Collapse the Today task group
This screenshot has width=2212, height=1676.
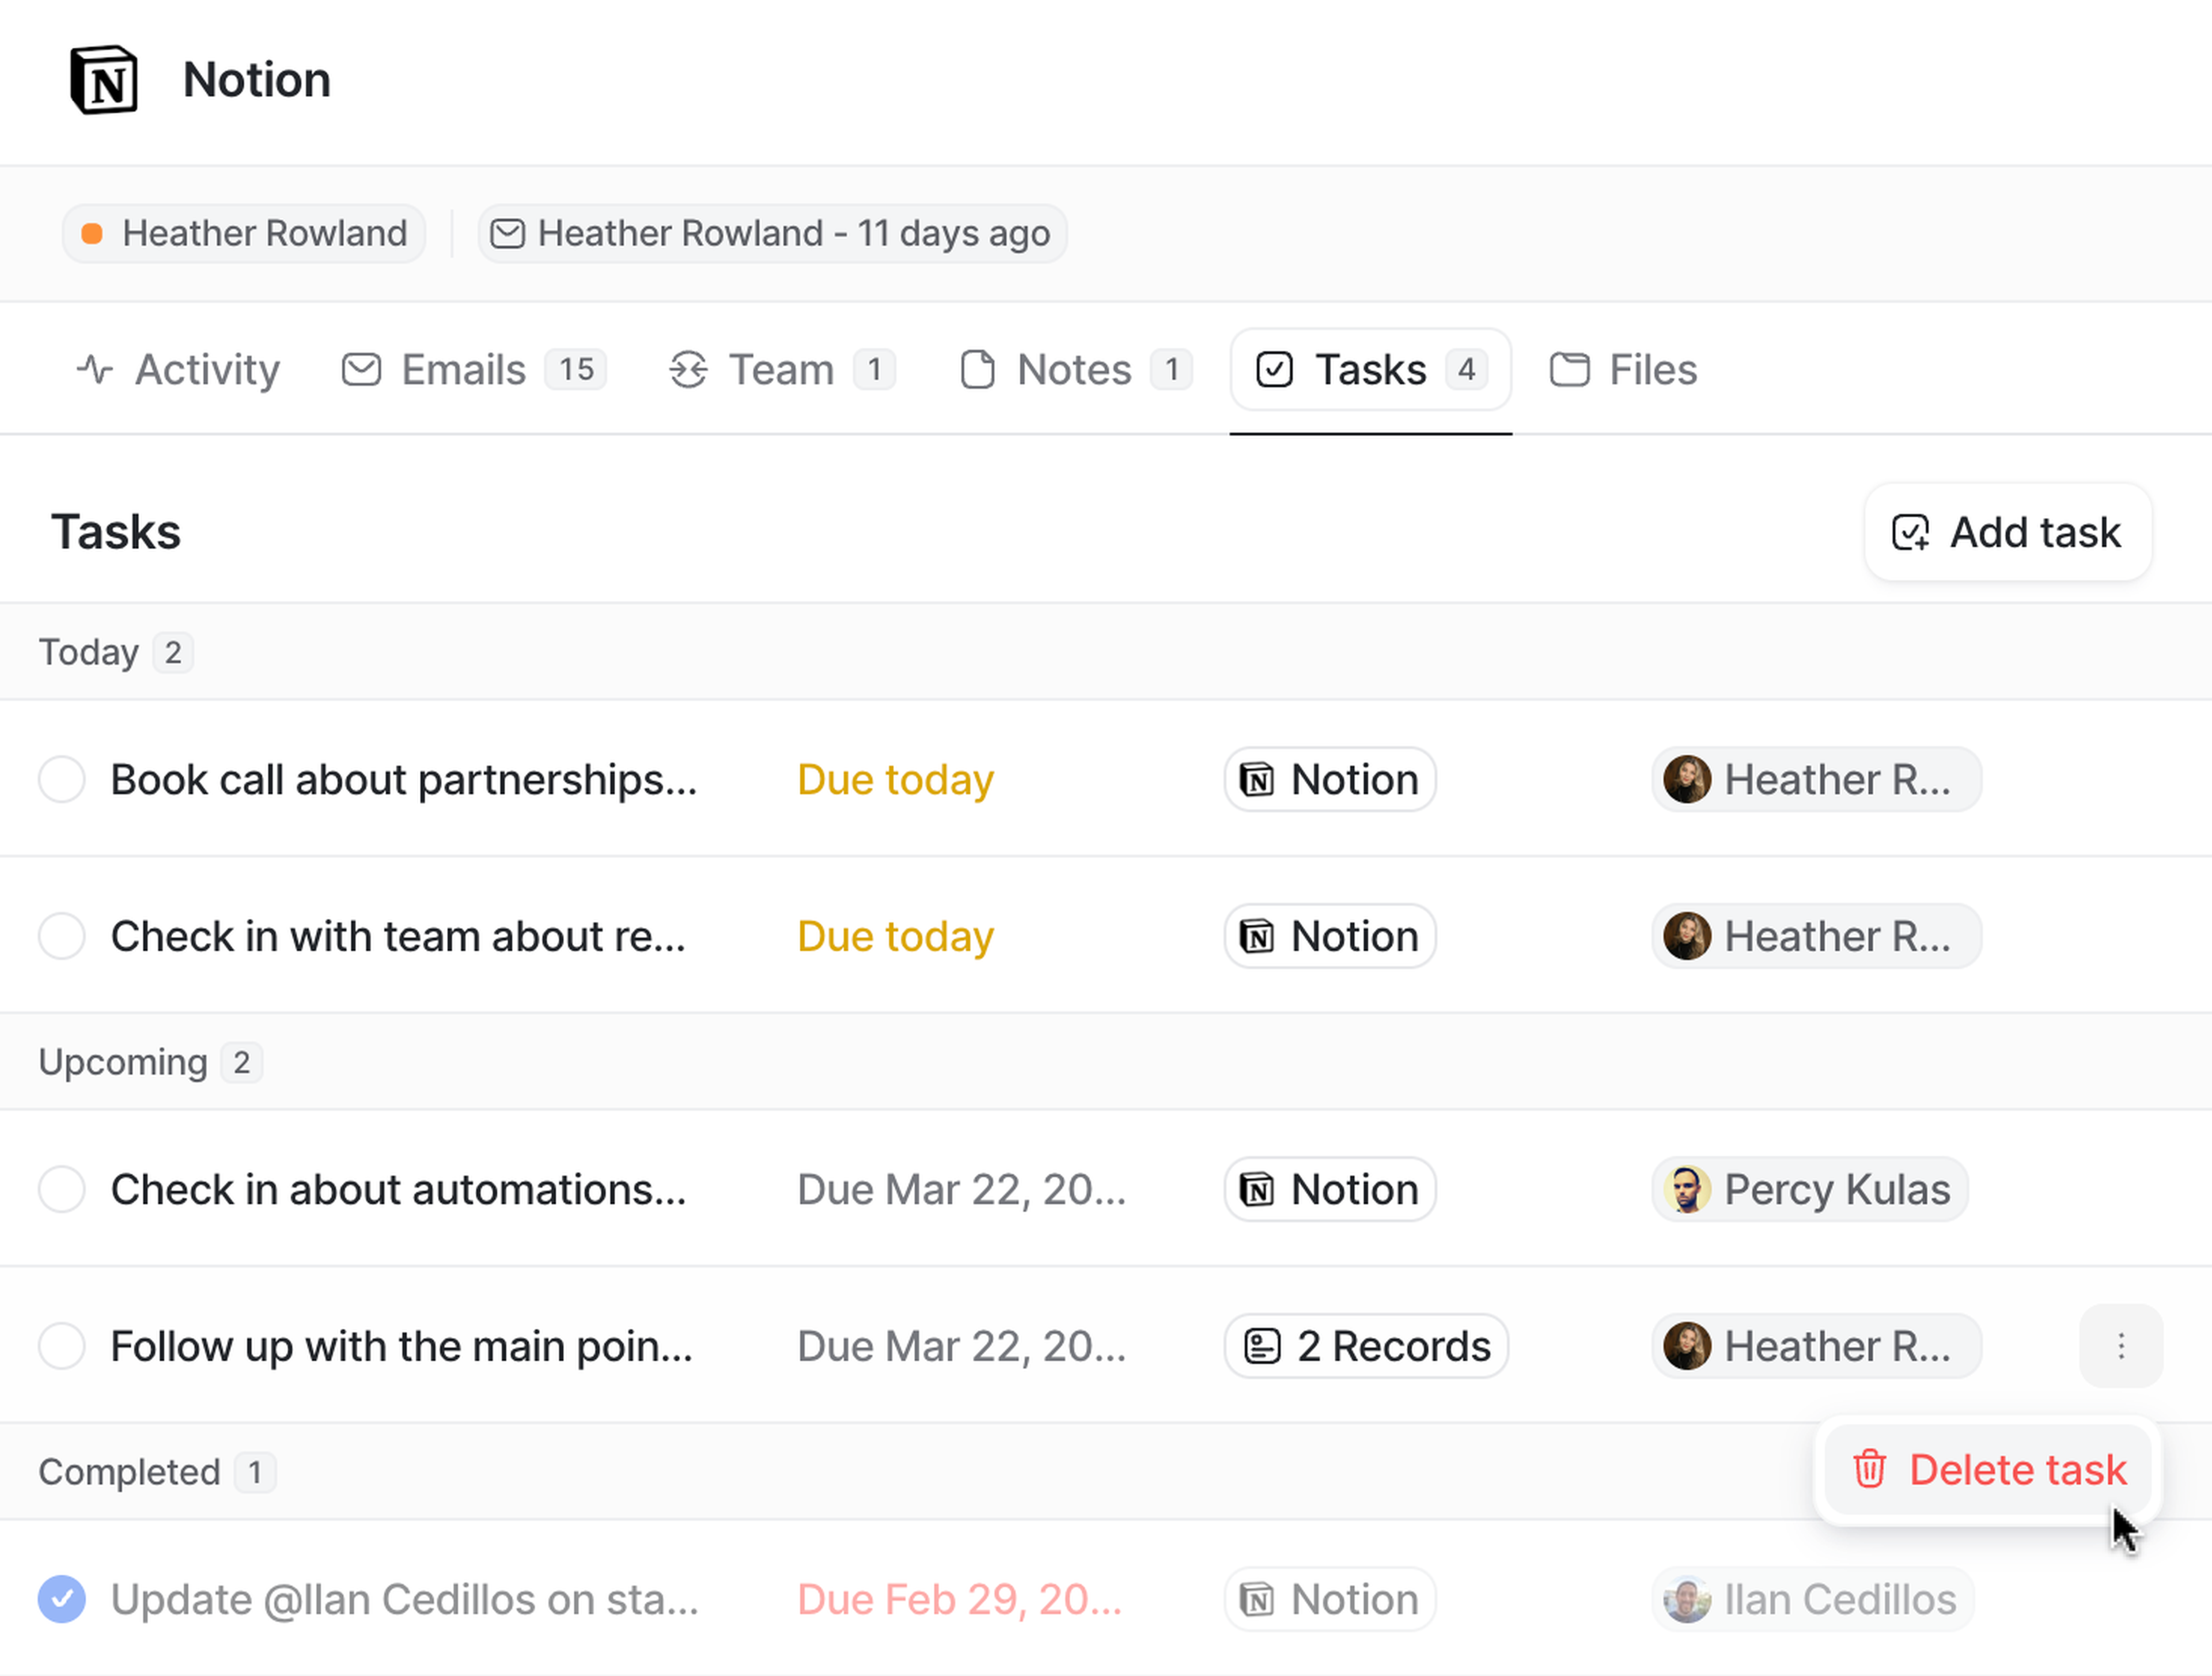click(89, 653)
